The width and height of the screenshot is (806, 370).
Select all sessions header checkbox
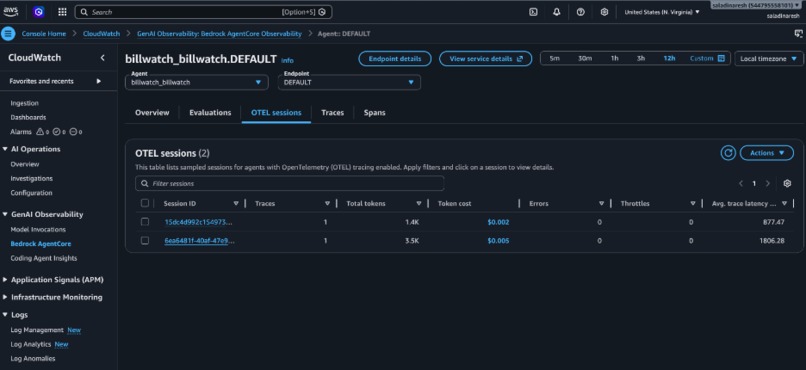[x=145, y=203]
